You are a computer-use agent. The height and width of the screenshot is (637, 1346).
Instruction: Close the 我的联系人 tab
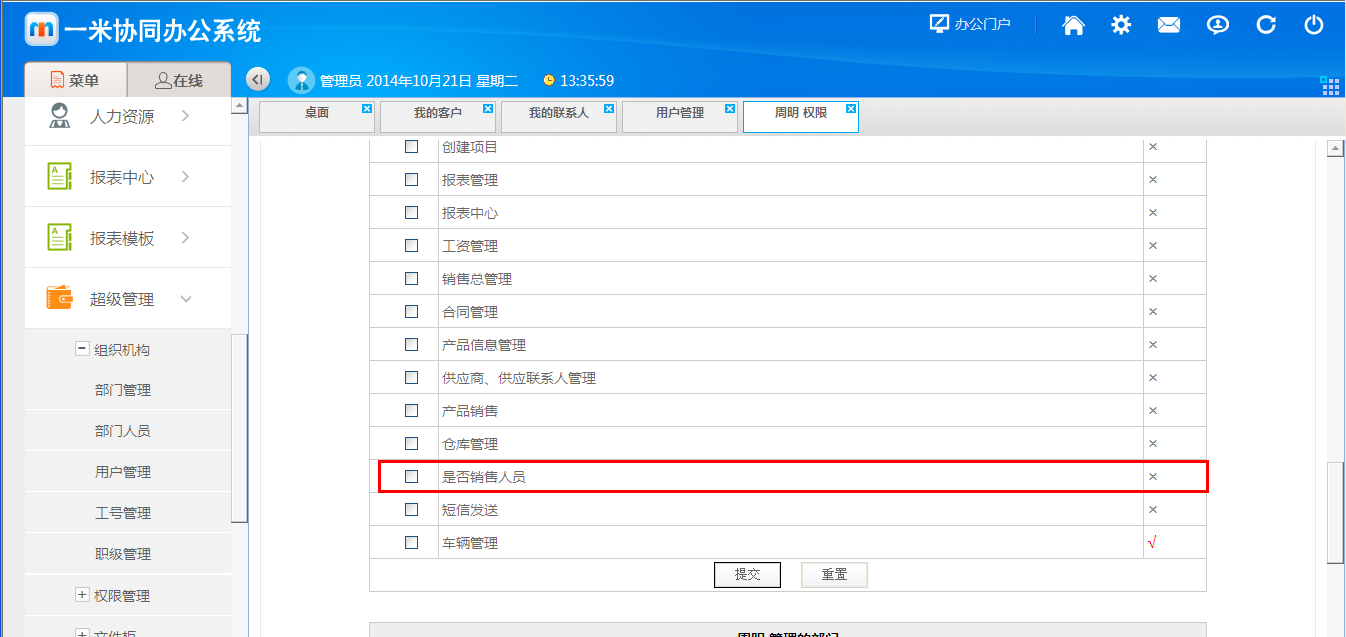(609, 108)
